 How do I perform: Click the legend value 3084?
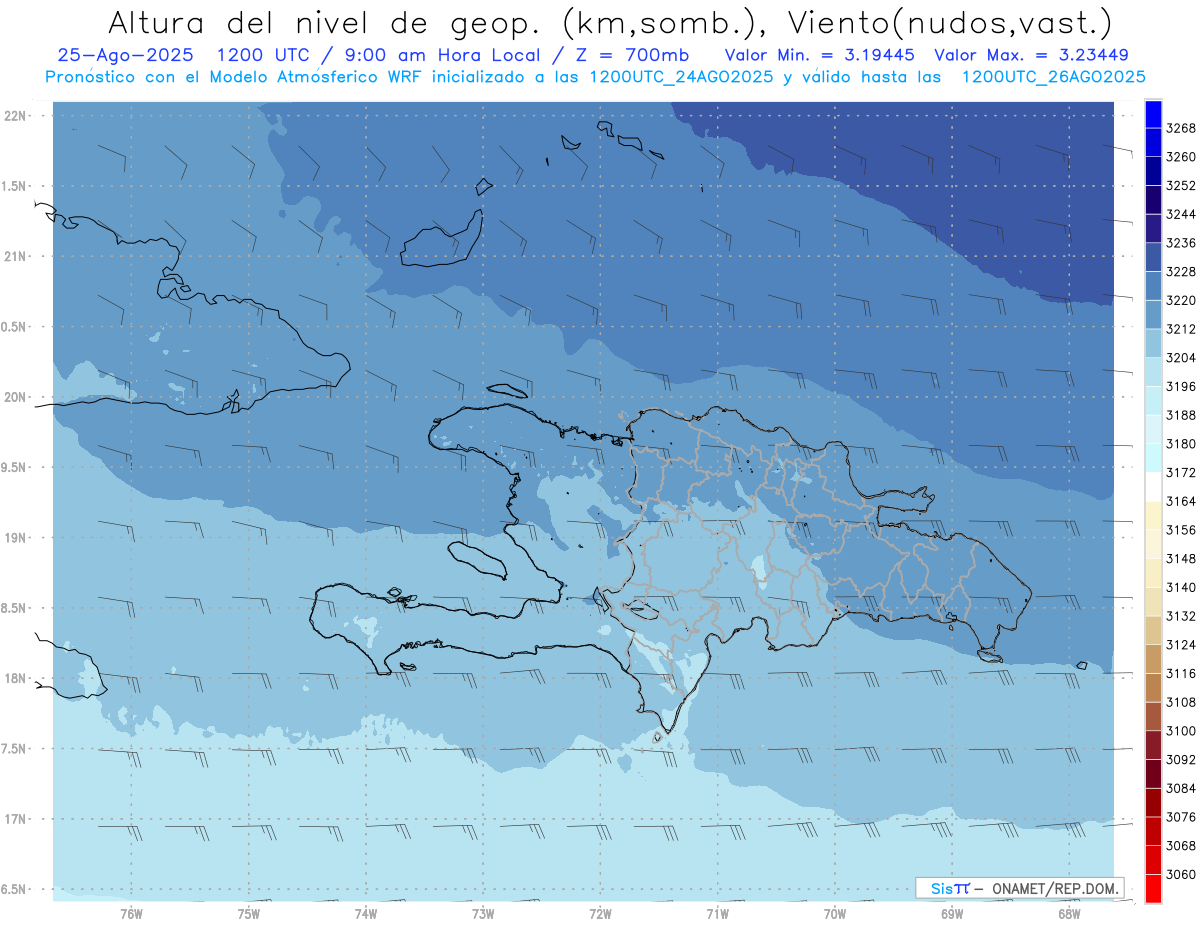1181,788
